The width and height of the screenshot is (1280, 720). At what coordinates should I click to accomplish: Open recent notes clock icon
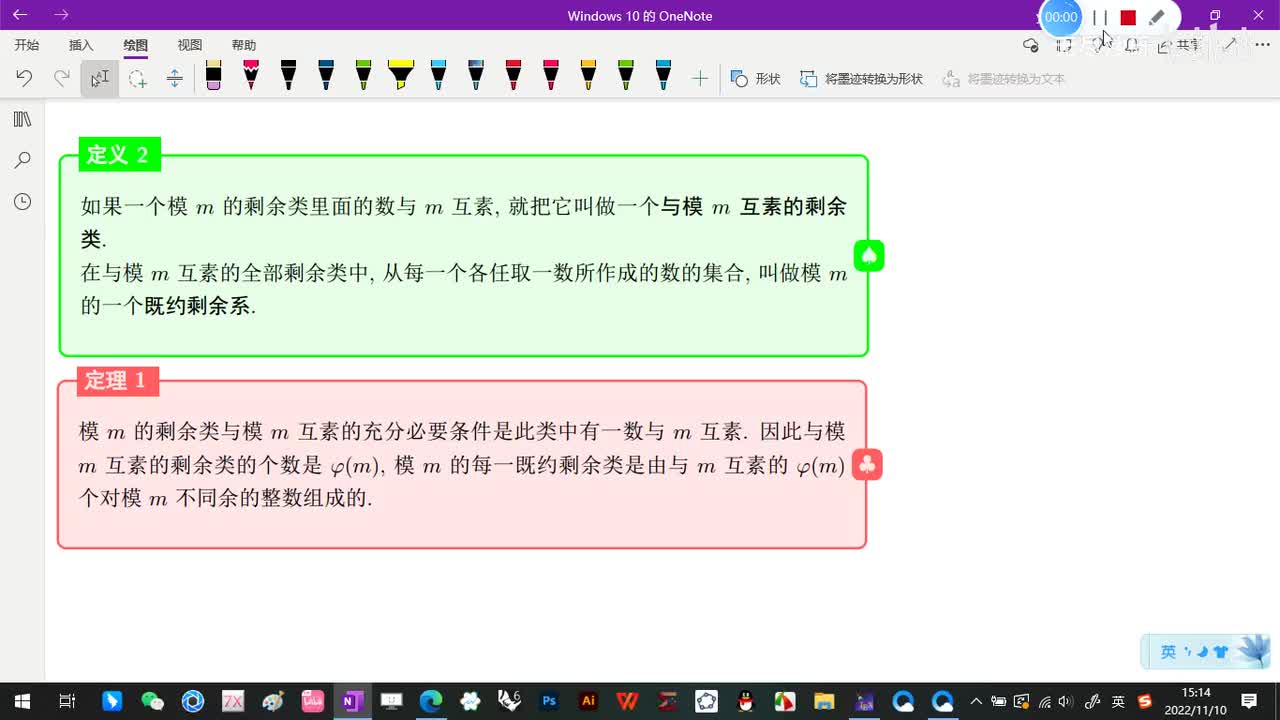[22, 202]
